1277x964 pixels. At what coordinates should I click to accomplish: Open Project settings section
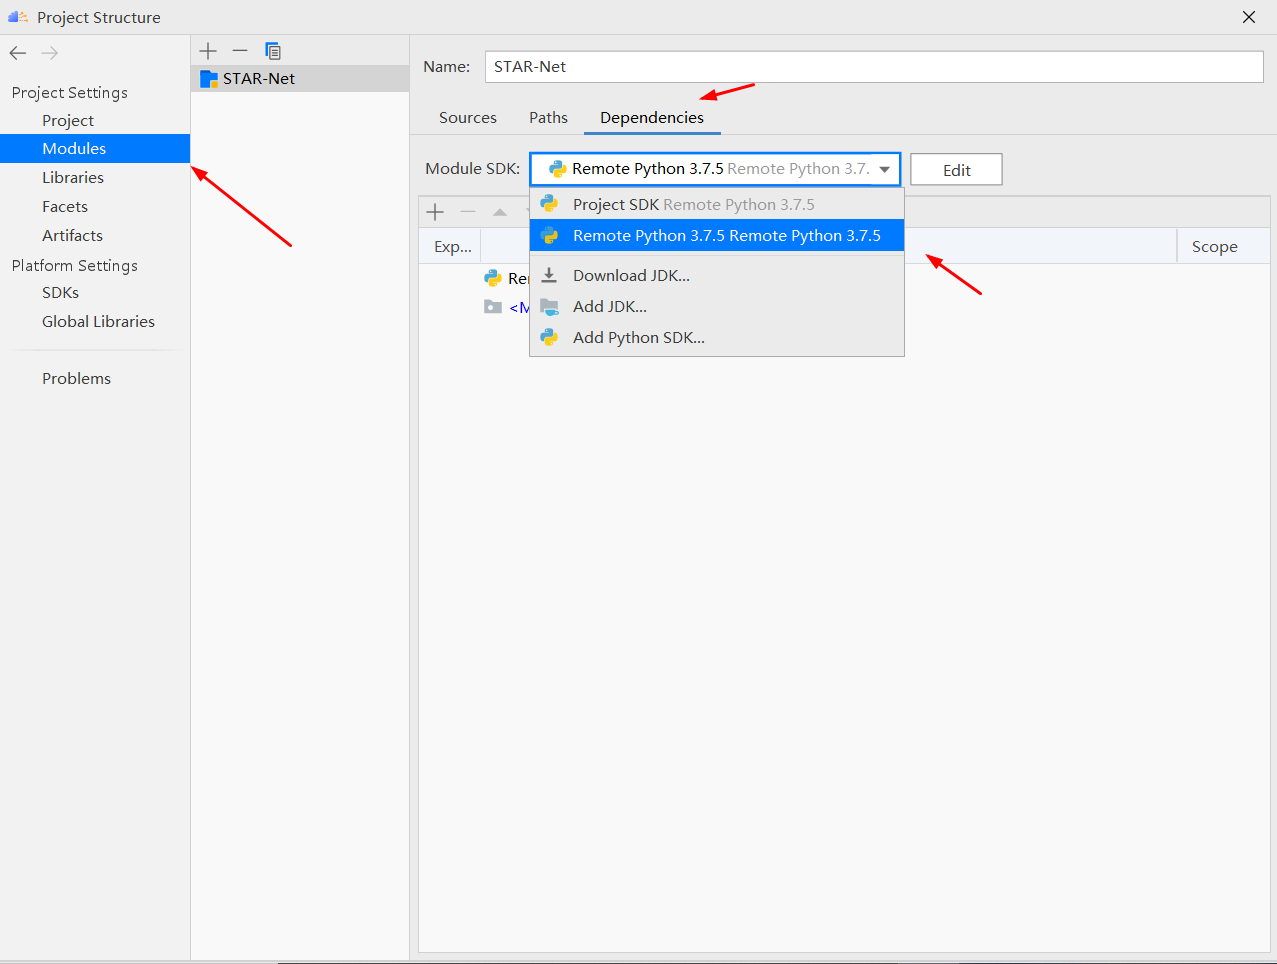click(68, 120)
